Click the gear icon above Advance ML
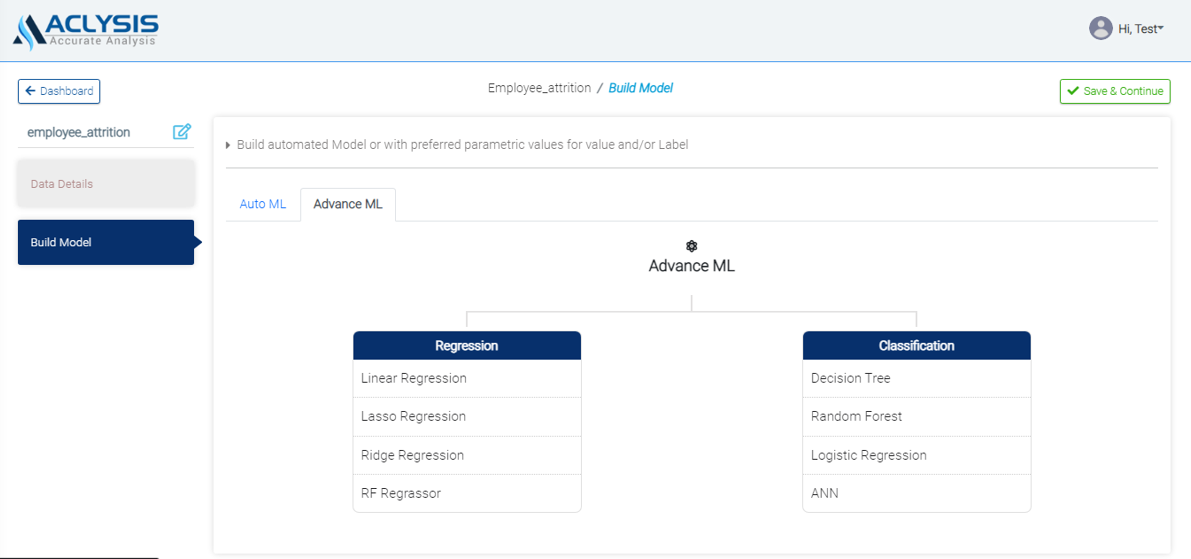The image size is (1191, 559). [x=691, y=246]
